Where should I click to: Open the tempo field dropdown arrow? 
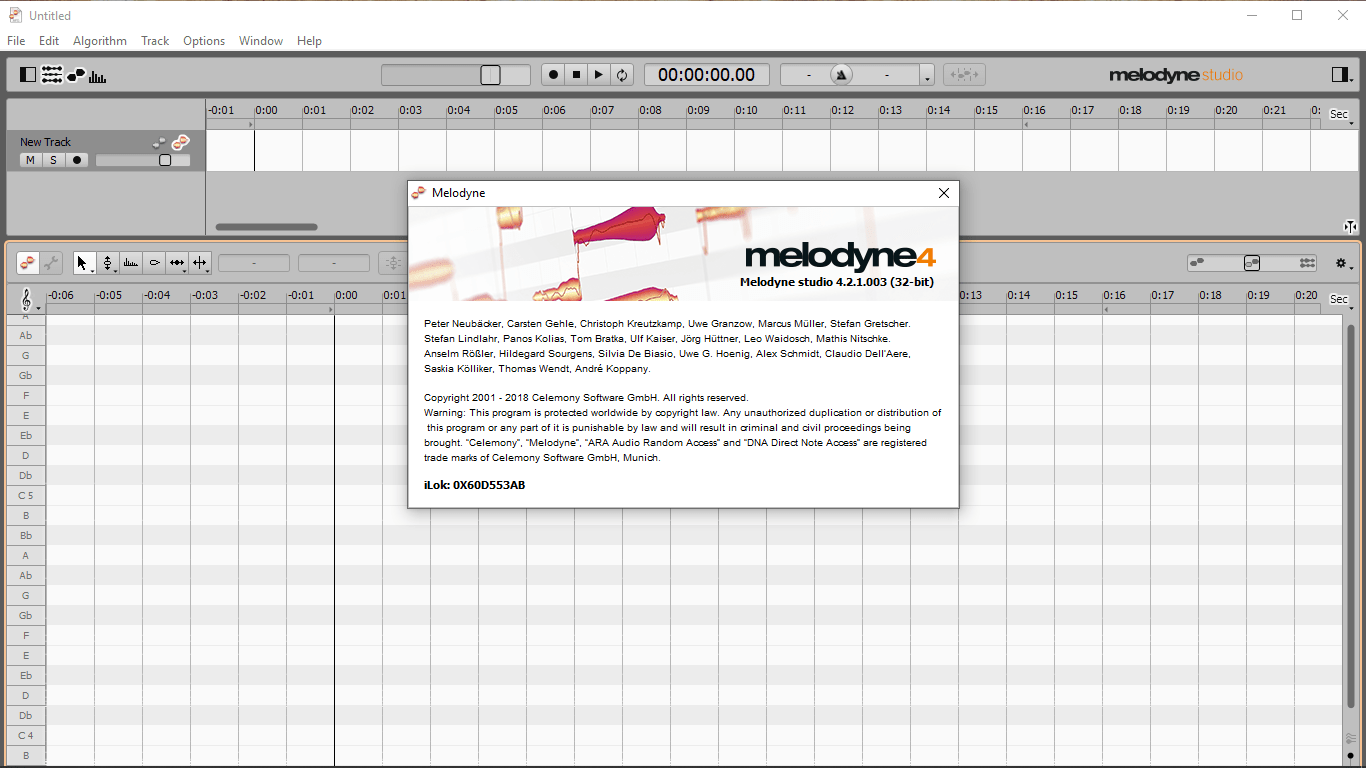pyautogui.click(x=927, y=76)
